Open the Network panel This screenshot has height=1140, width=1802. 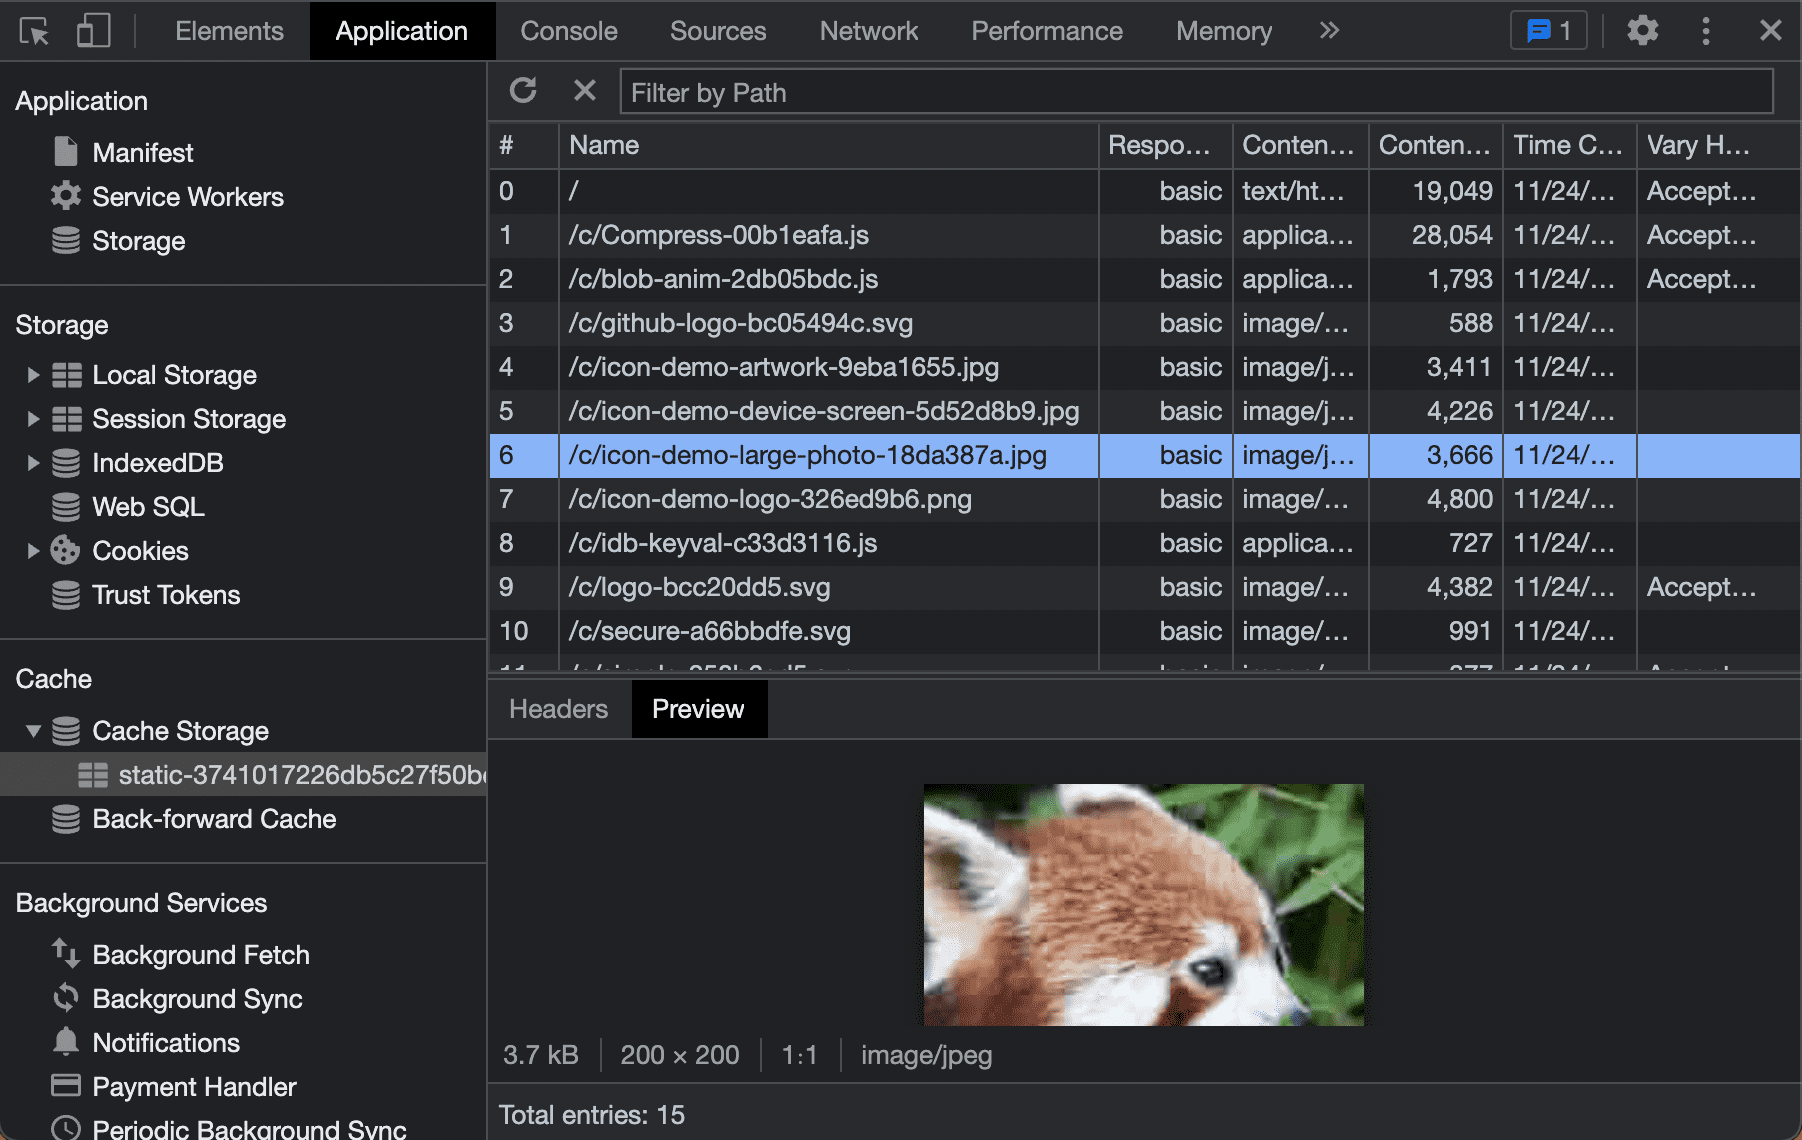click(x=868, y=31)
